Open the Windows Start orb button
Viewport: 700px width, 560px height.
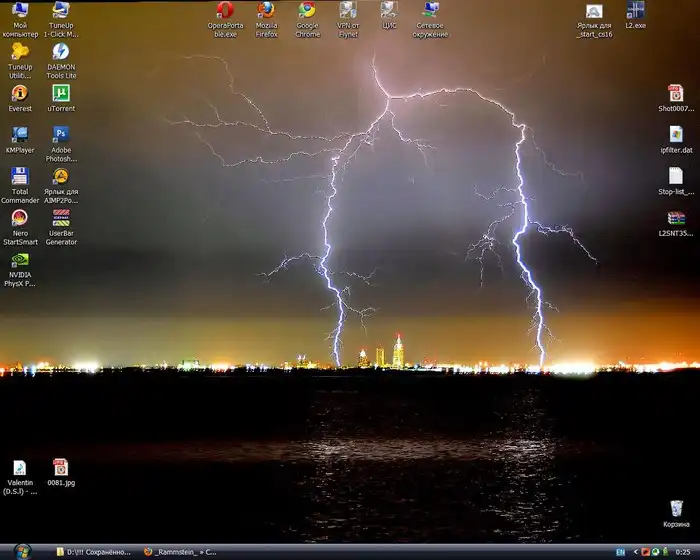click(x=22, y=551)
